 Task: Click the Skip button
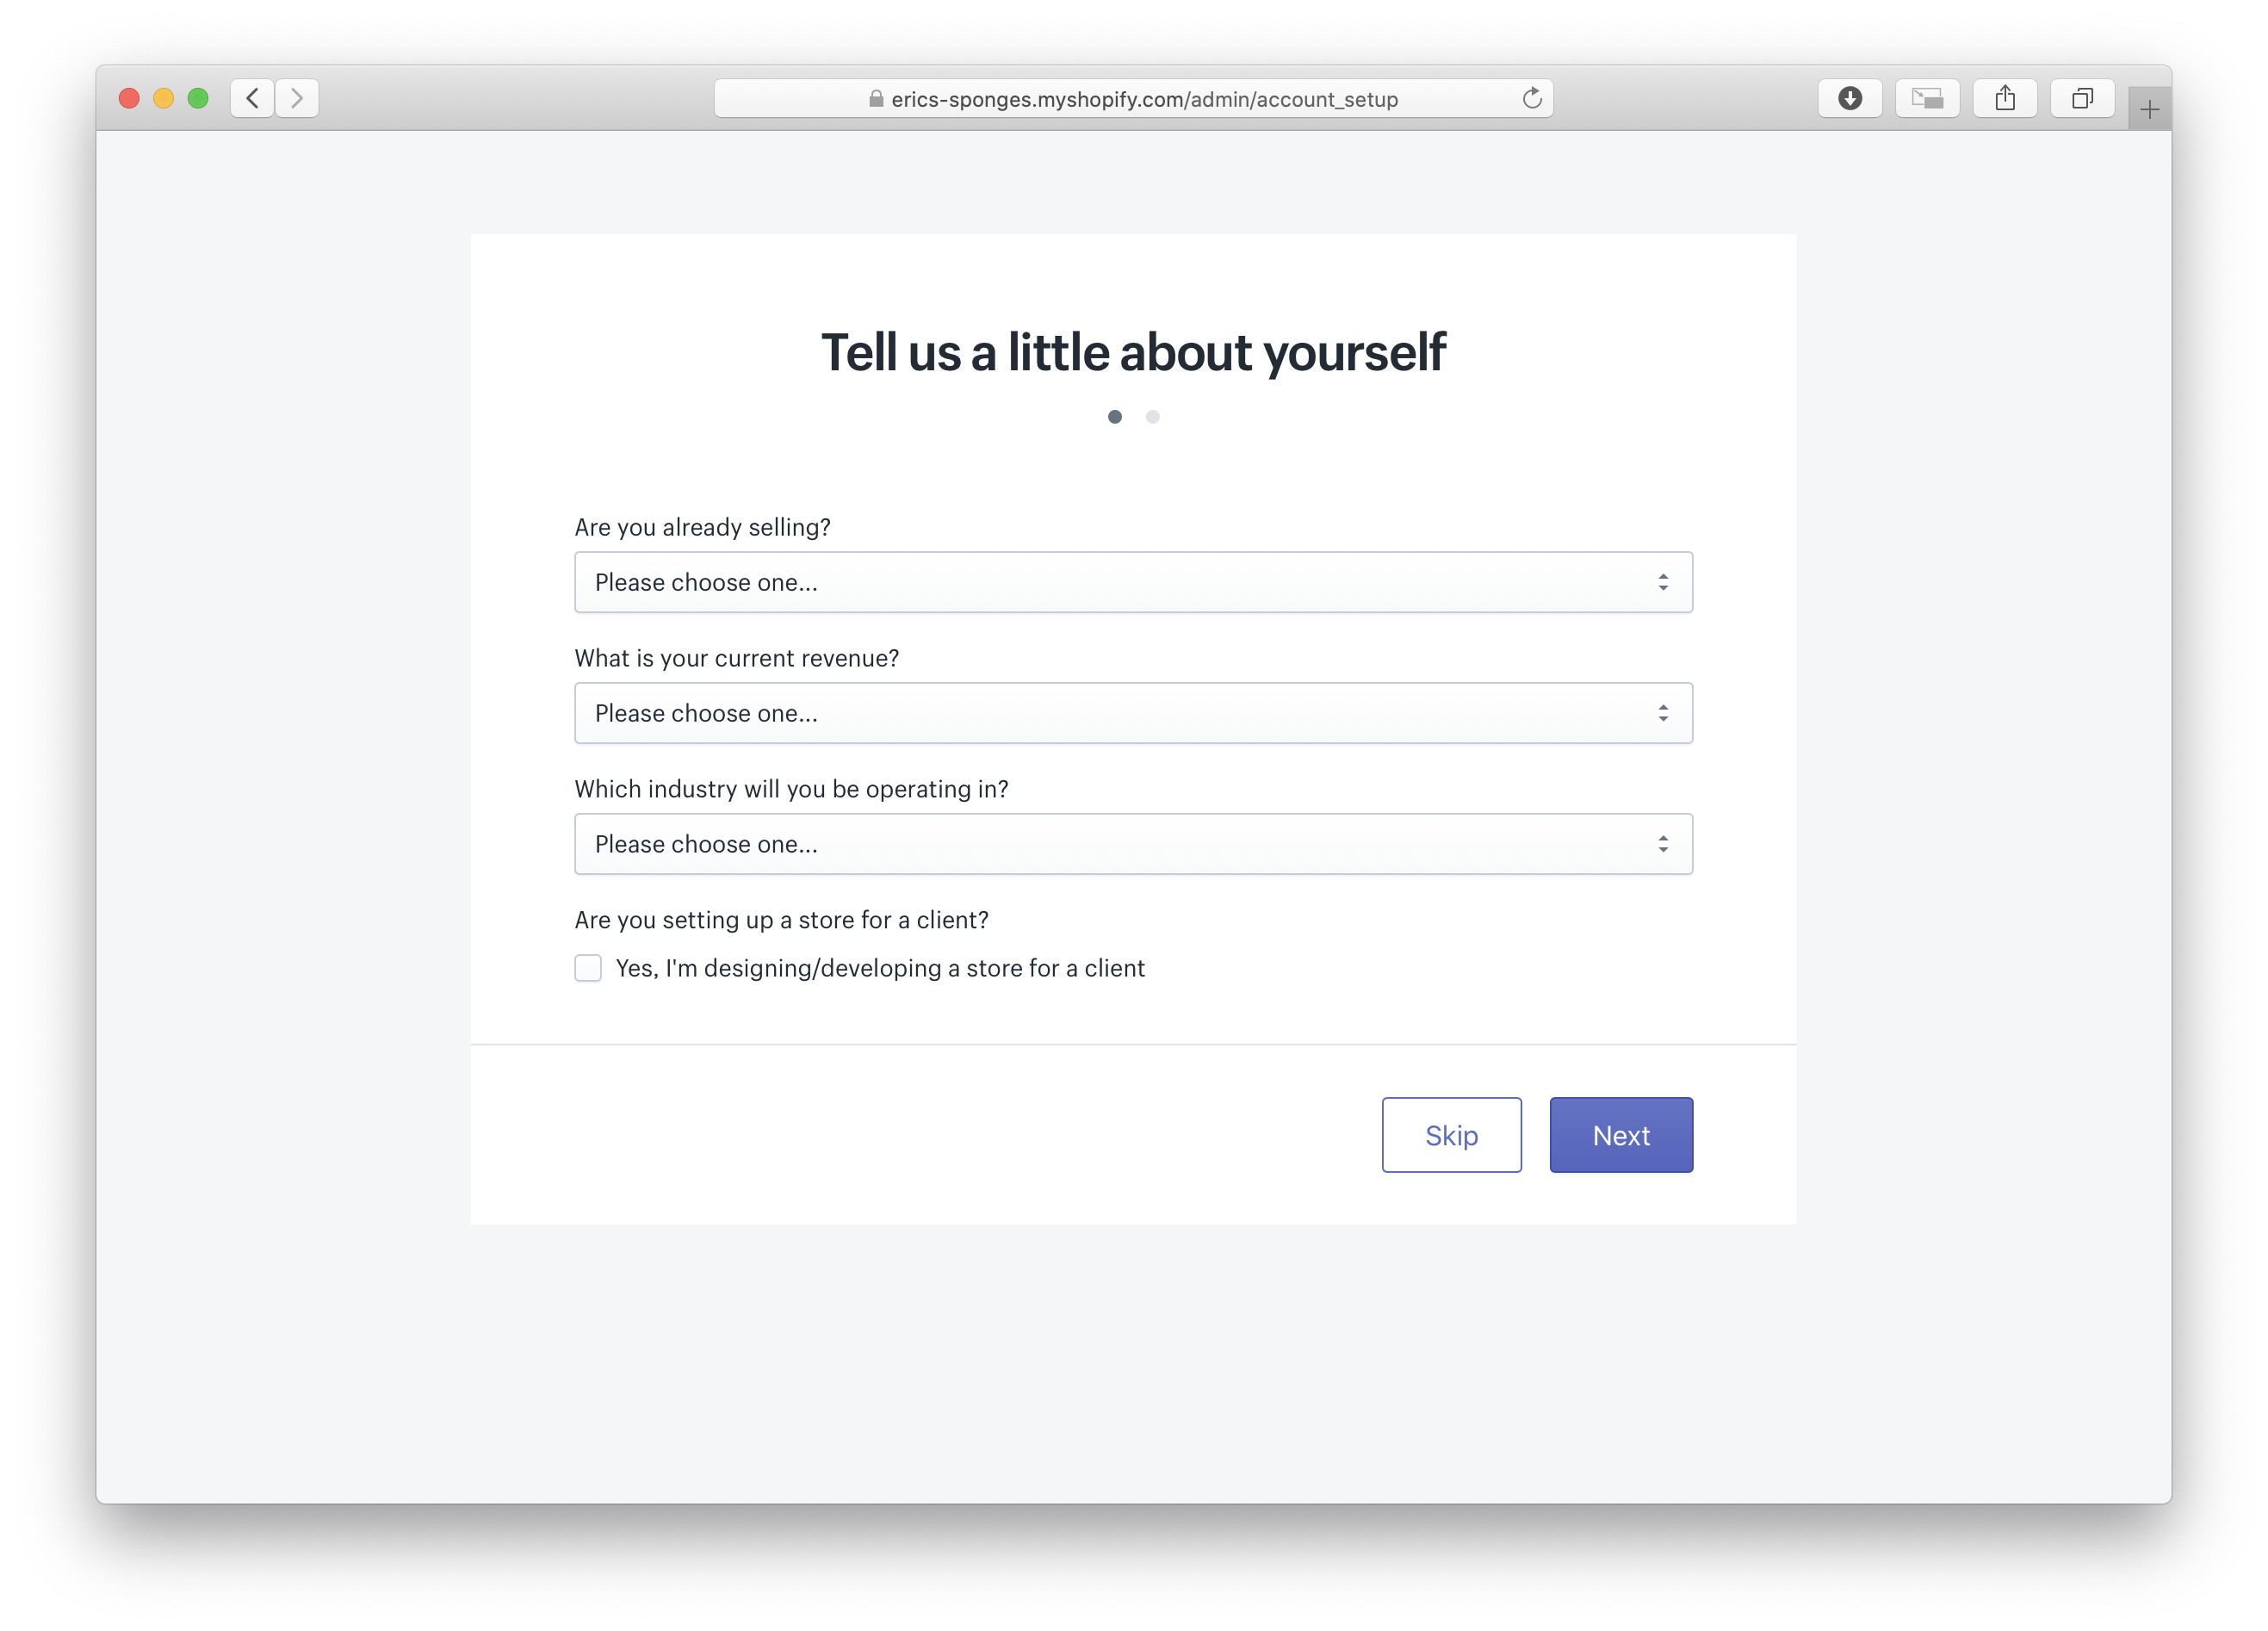pyautogui.click(x=1451, y=1135)
